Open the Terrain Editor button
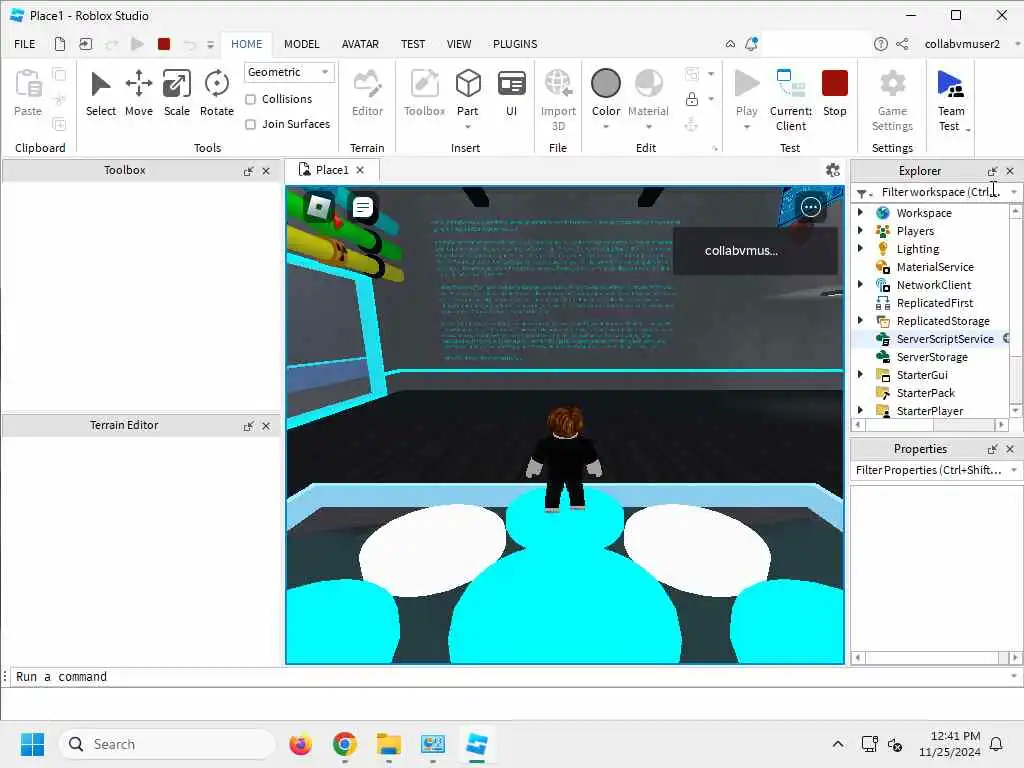1024x768 pixels. tap(367, 93)
